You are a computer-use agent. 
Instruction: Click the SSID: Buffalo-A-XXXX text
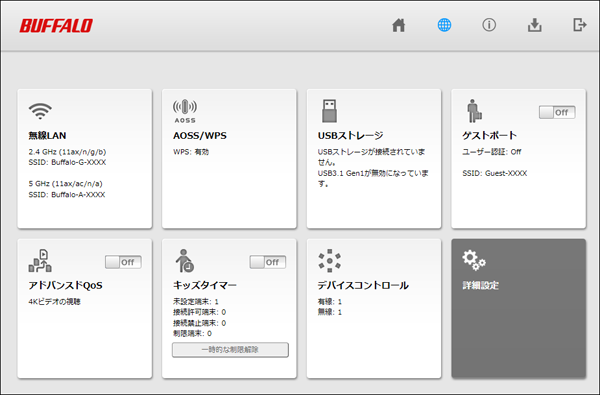pos(67,195)
